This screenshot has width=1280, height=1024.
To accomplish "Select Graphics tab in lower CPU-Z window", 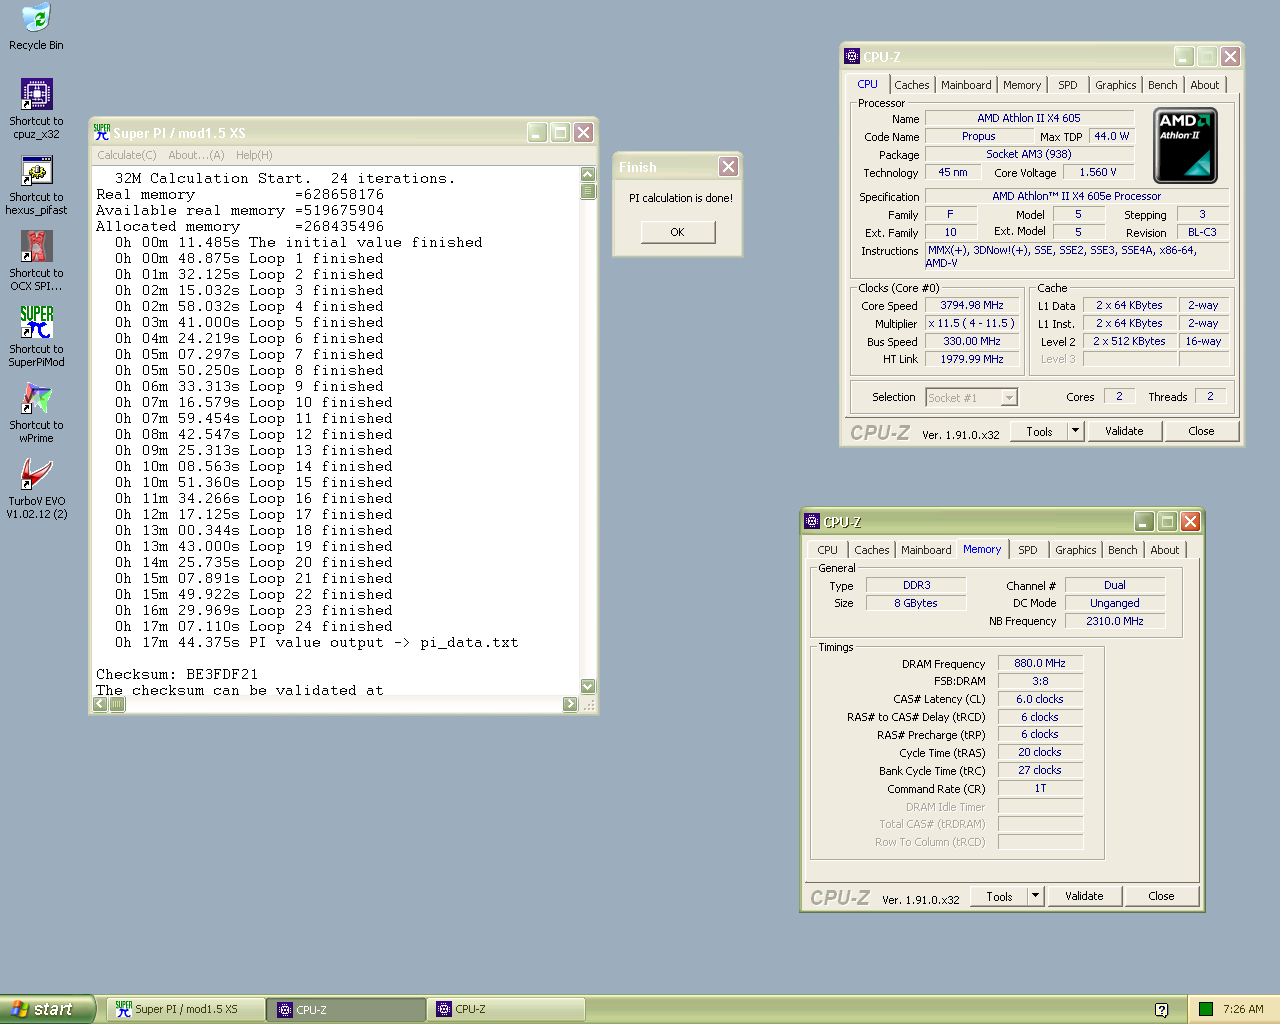I will [x=1075, y=550].
